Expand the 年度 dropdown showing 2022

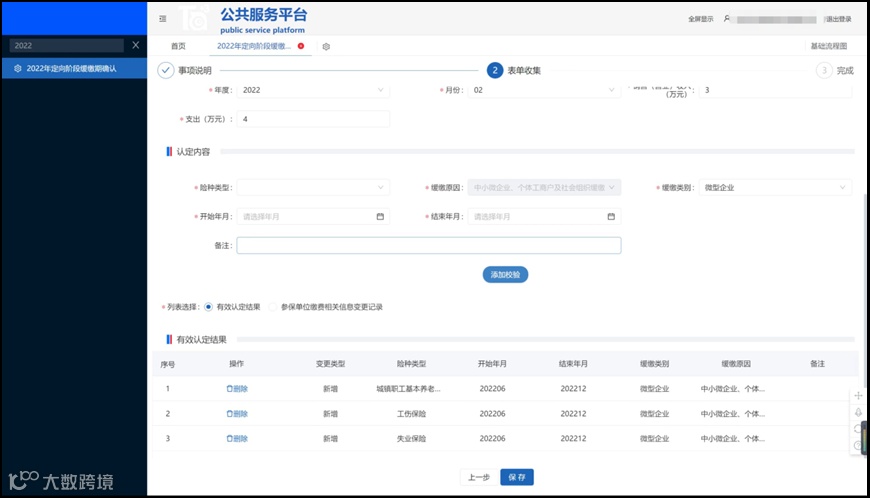[x=313, y=90]
